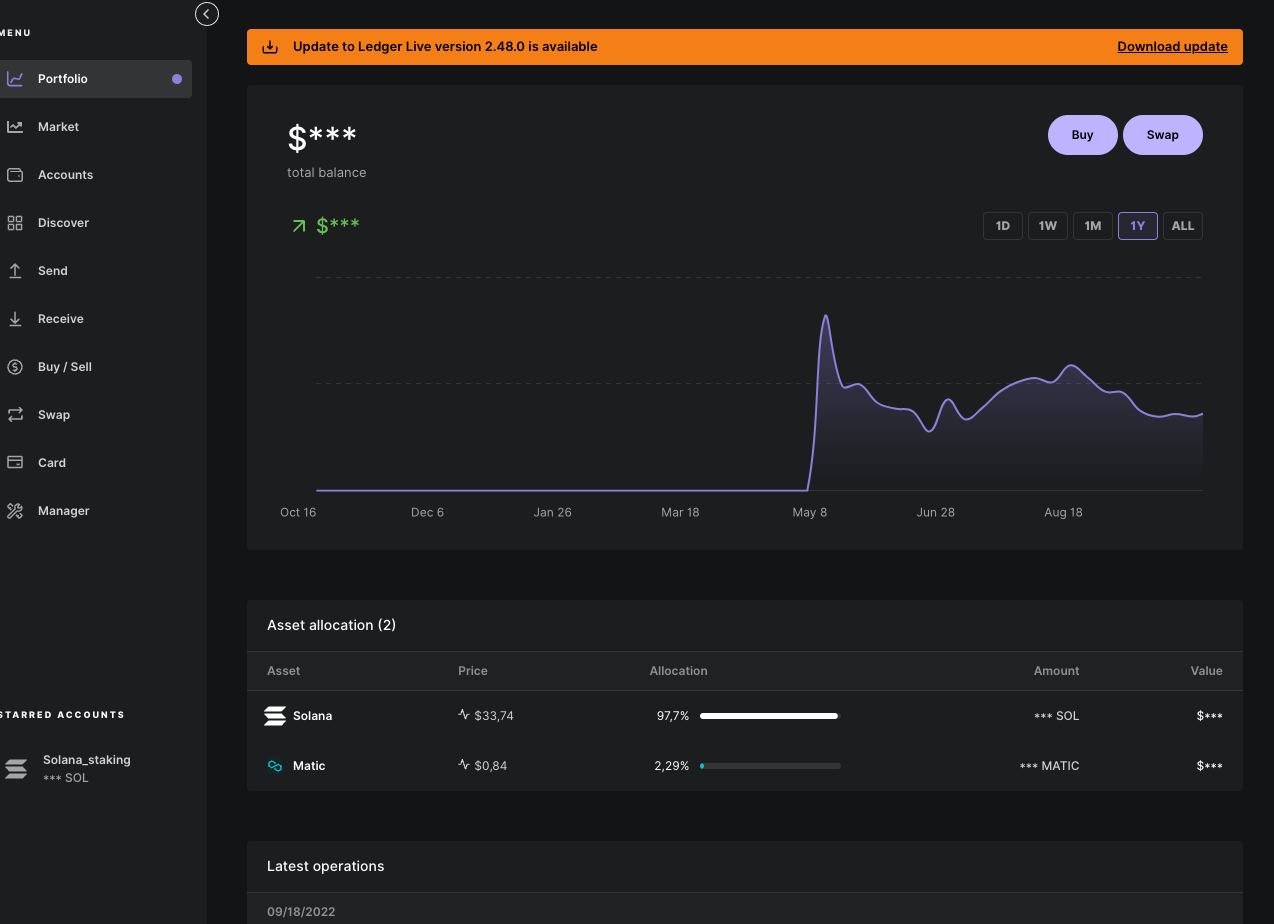
Task: Click the price pulse icon beside $0,84
Action: (464, 765)
